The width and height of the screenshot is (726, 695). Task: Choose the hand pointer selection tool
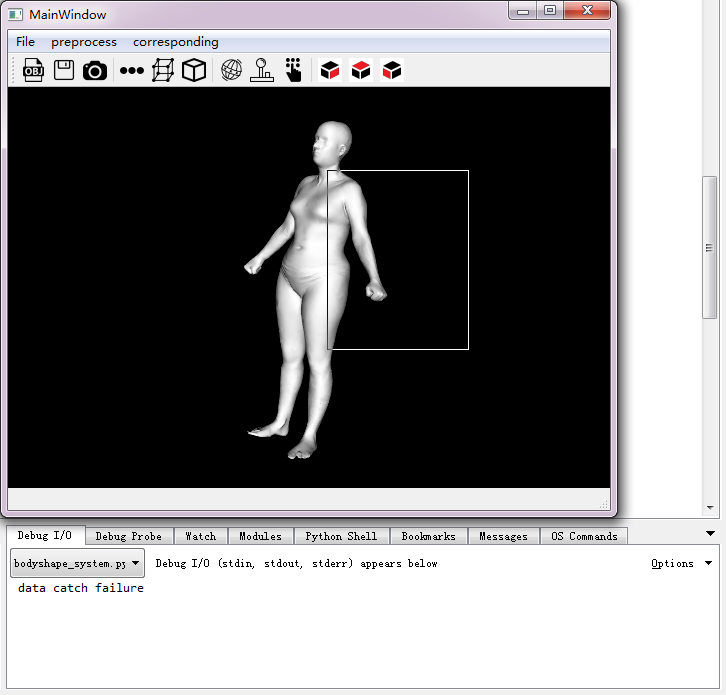[x=293, y=70]
